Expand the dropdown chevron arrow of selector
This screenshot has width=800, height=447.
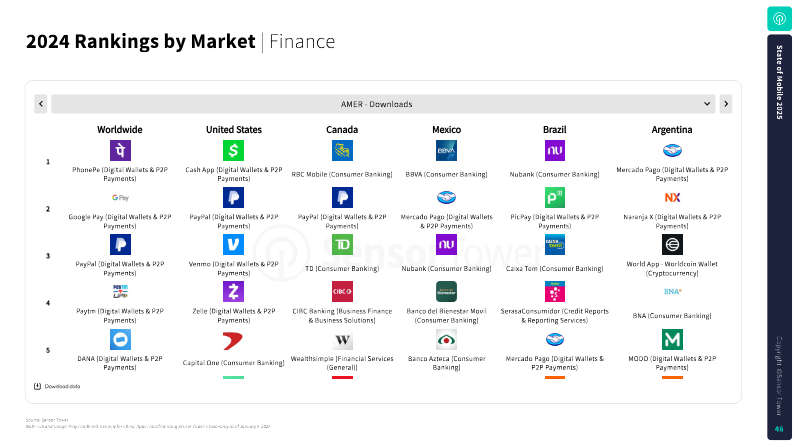707,104
